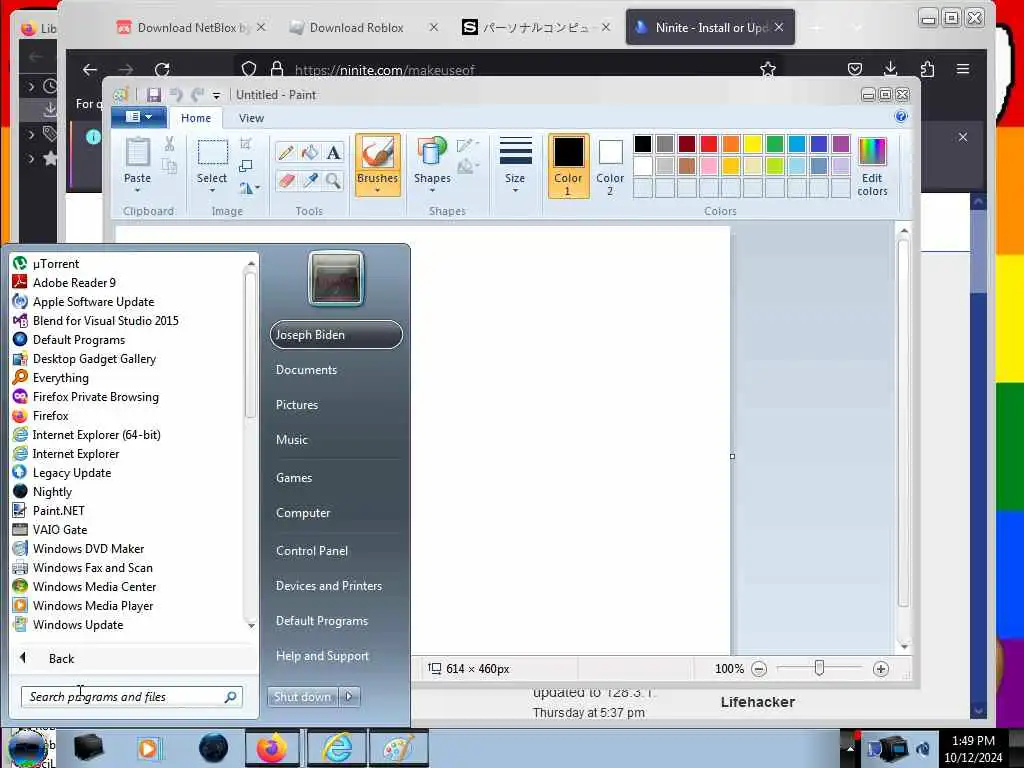1024x768 pixels.
Task: Open Firefox extensions puzzle icon
Action: pyautogui.click(x=927, y=69)
